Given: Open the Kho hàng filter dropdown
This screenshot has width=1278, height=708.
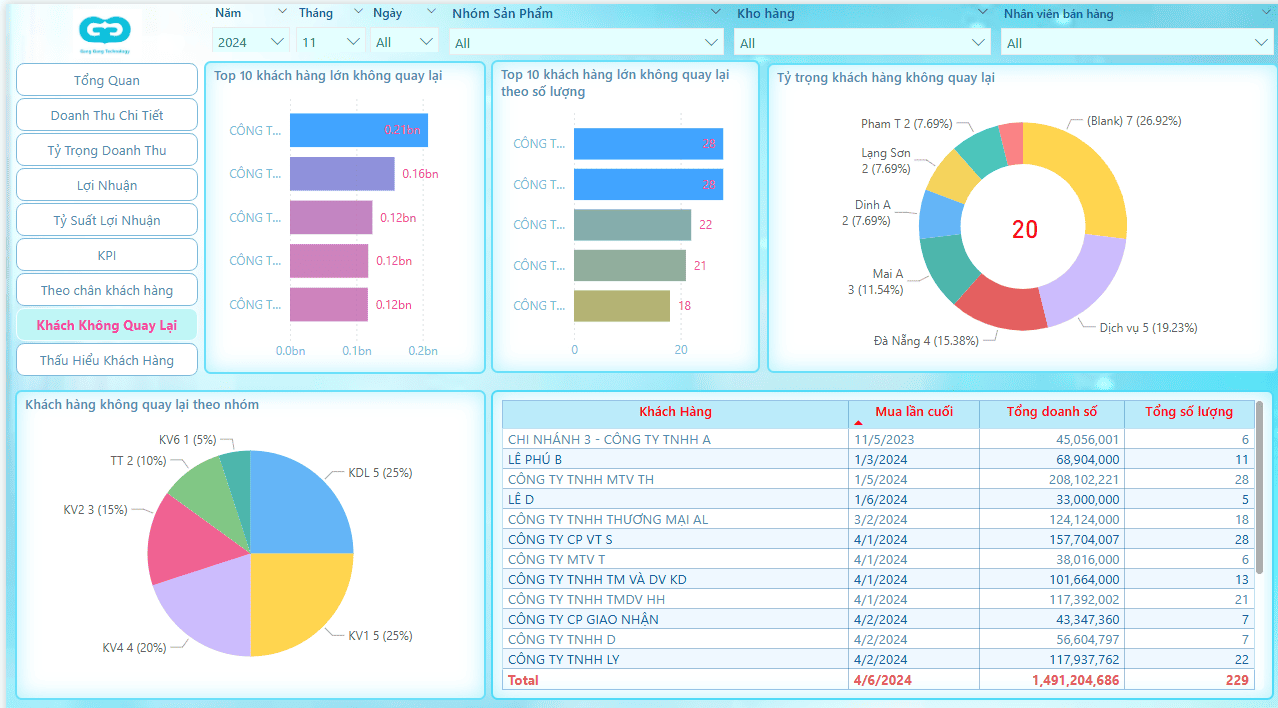Looking at the screenshot, I should pyautogui.click(x=862, y=43).
